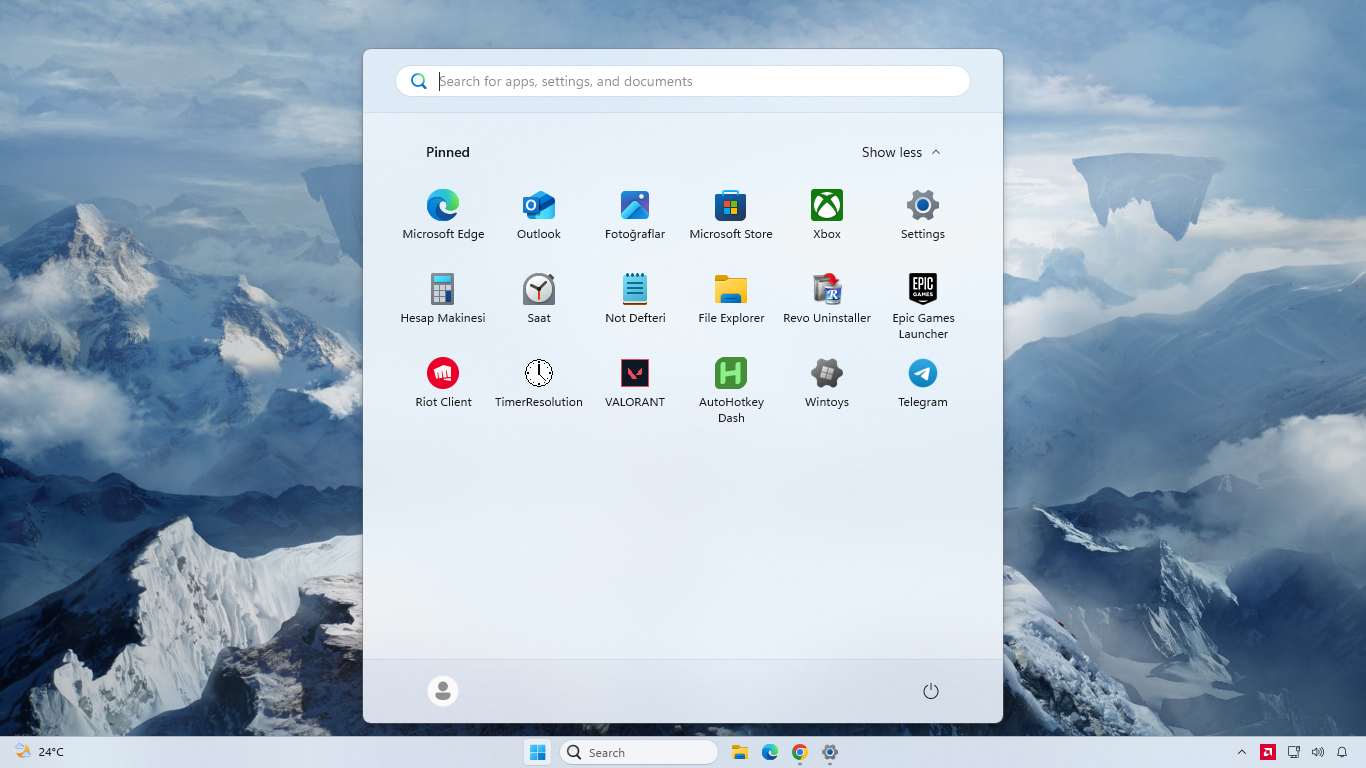1366x768 pixels.
Task: Click the taskbar Search box
Action: pos(638,752)
